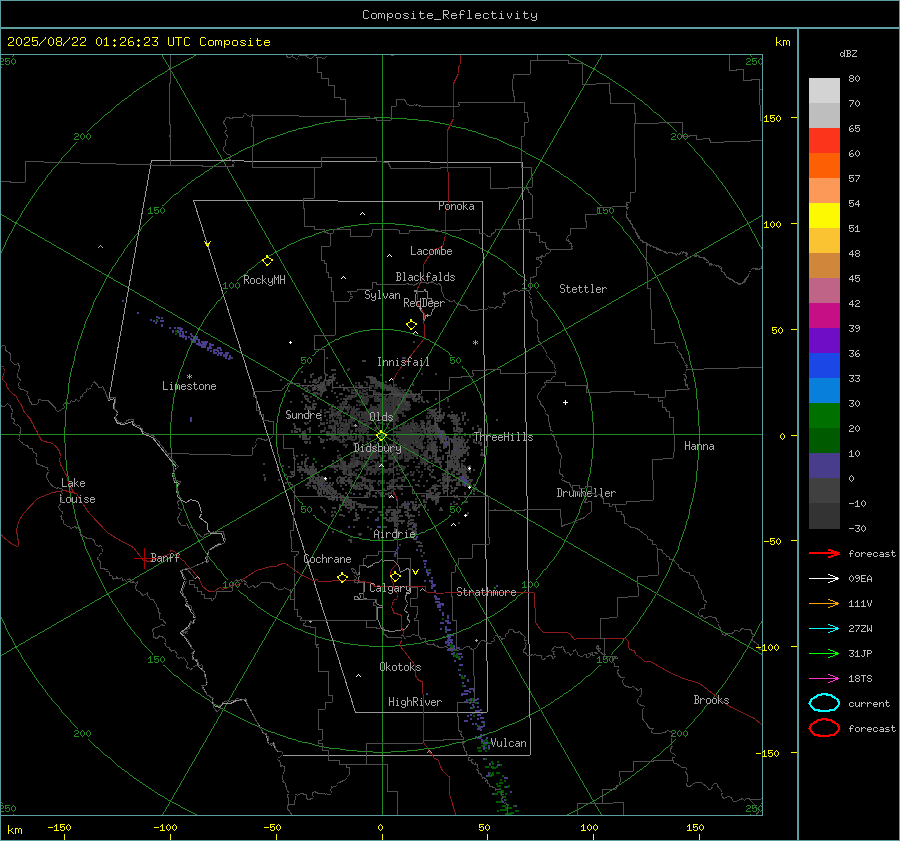Click the yellow diamond marker beside RockyMH
The height and width of the screenshot is (841, 900).
tap(267, 261)
